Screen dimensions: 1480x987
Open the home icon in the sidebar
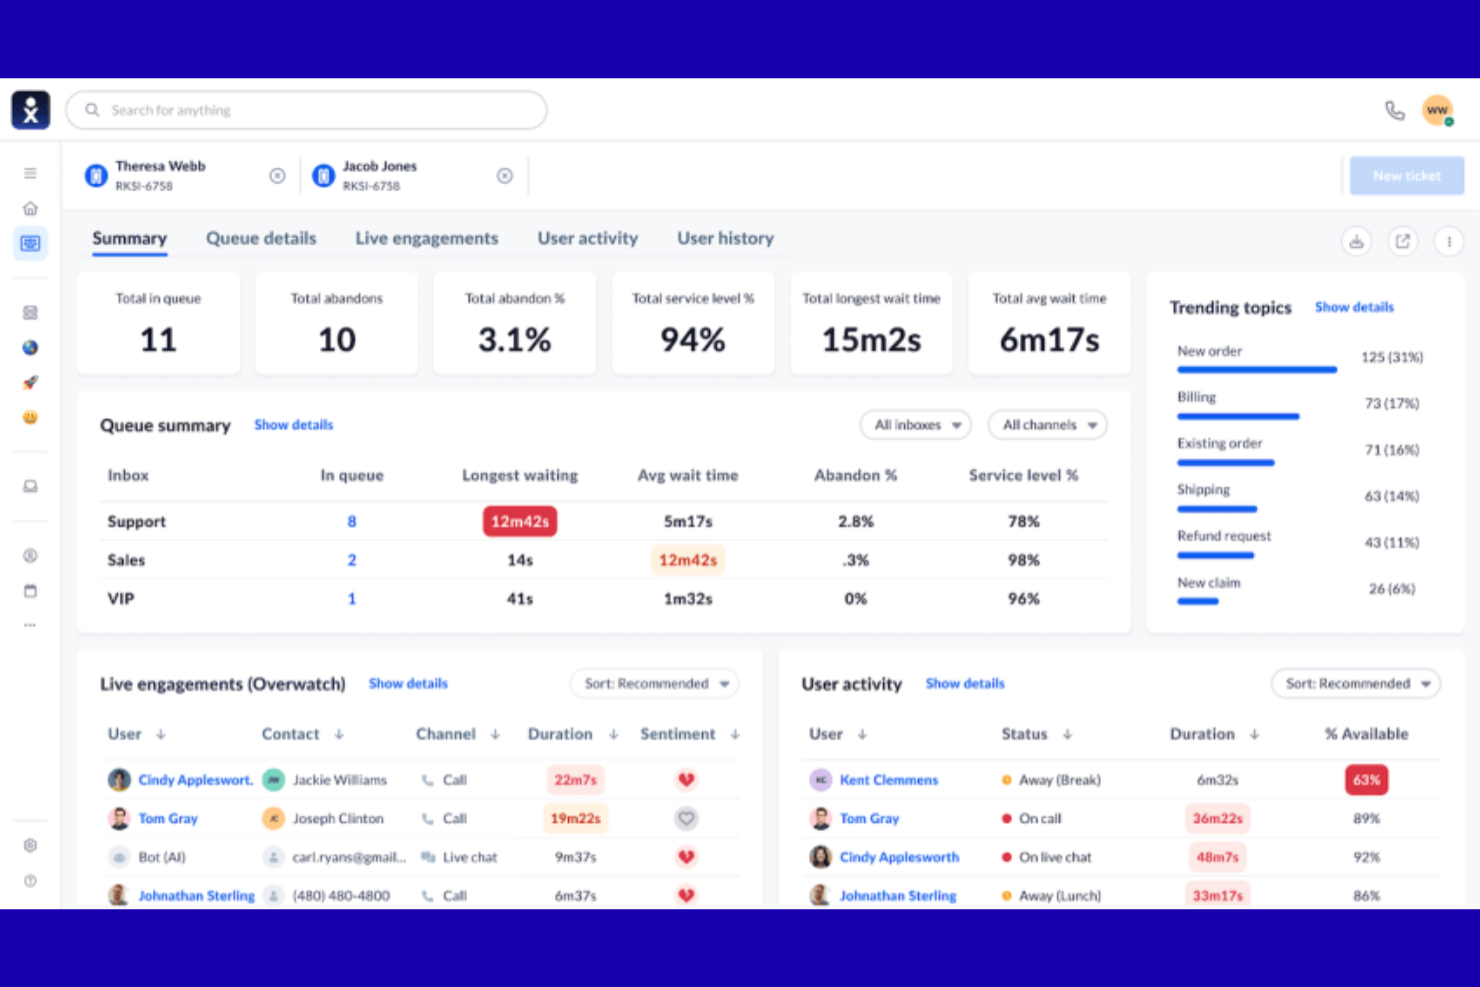pyautogui.click(x=30, y=208)
